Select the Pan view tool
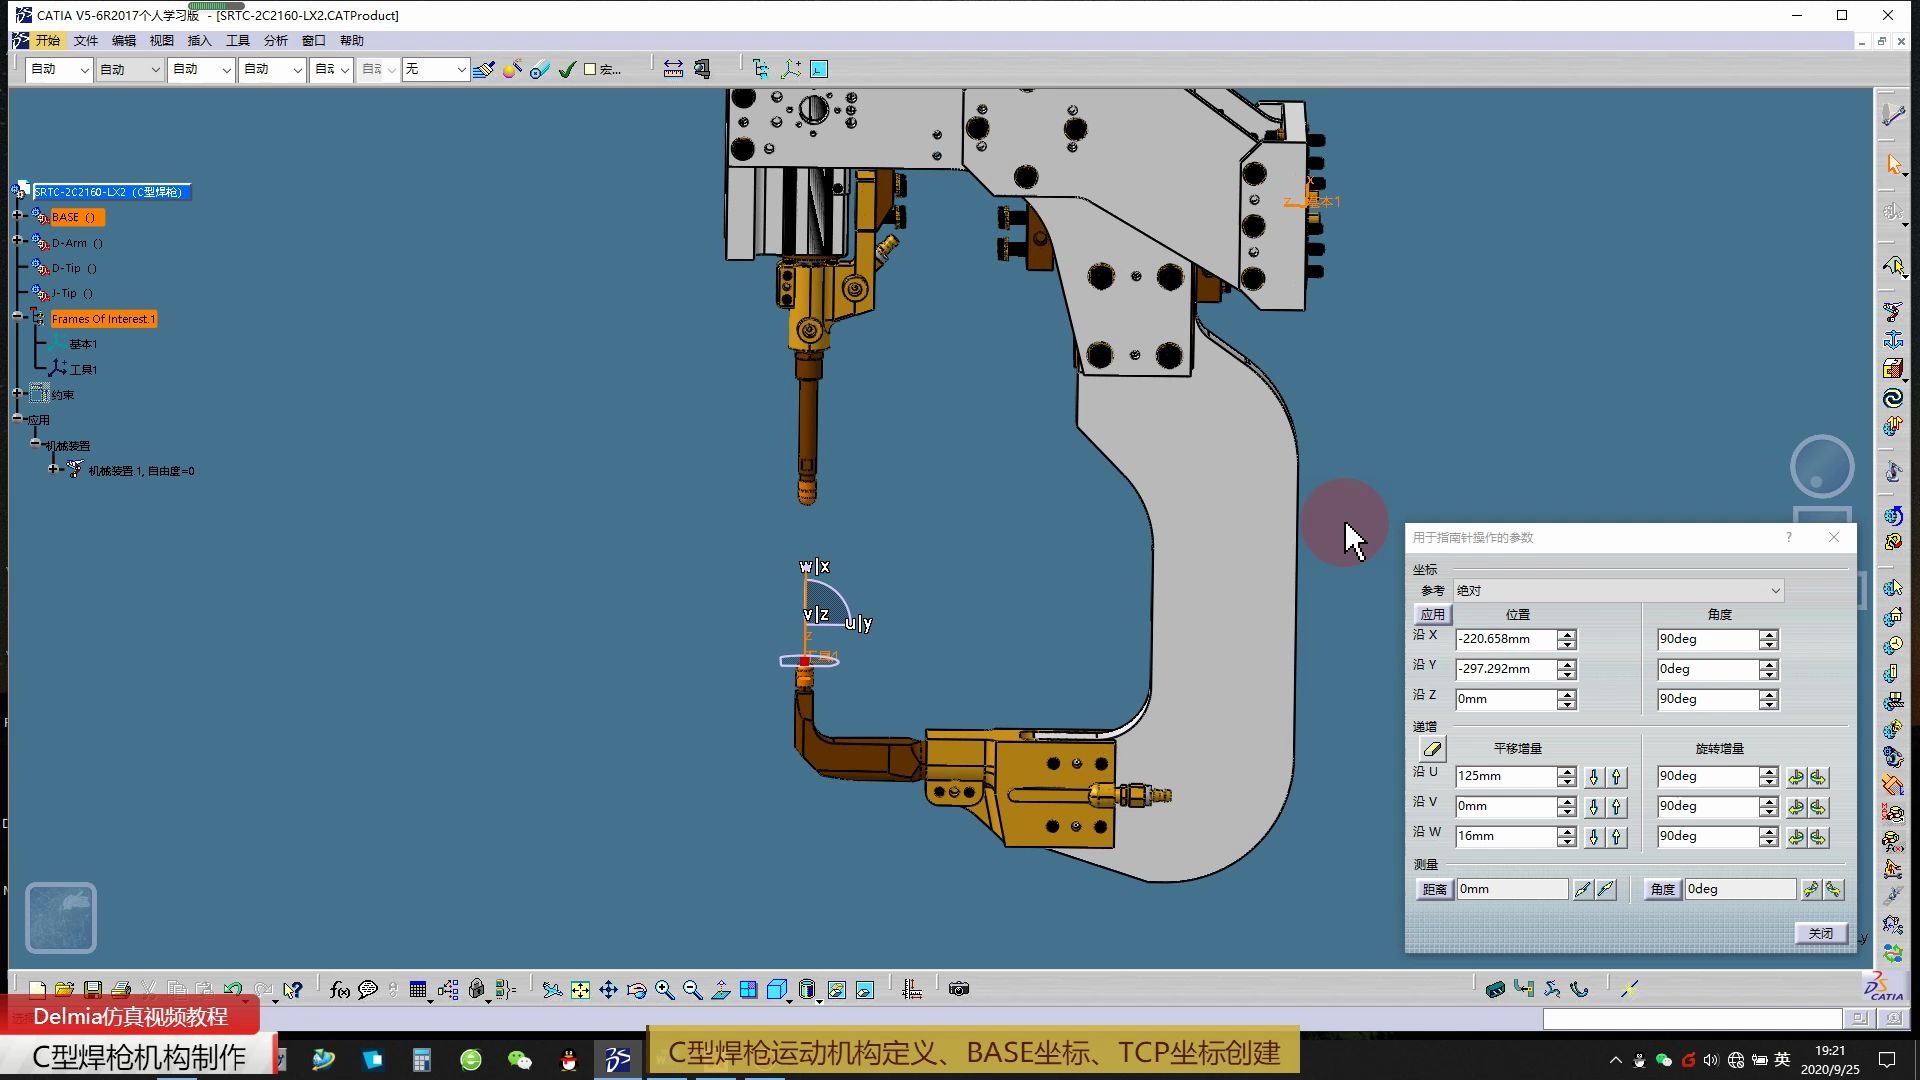The image size is (1920, 1080). (x=608, y=990)
